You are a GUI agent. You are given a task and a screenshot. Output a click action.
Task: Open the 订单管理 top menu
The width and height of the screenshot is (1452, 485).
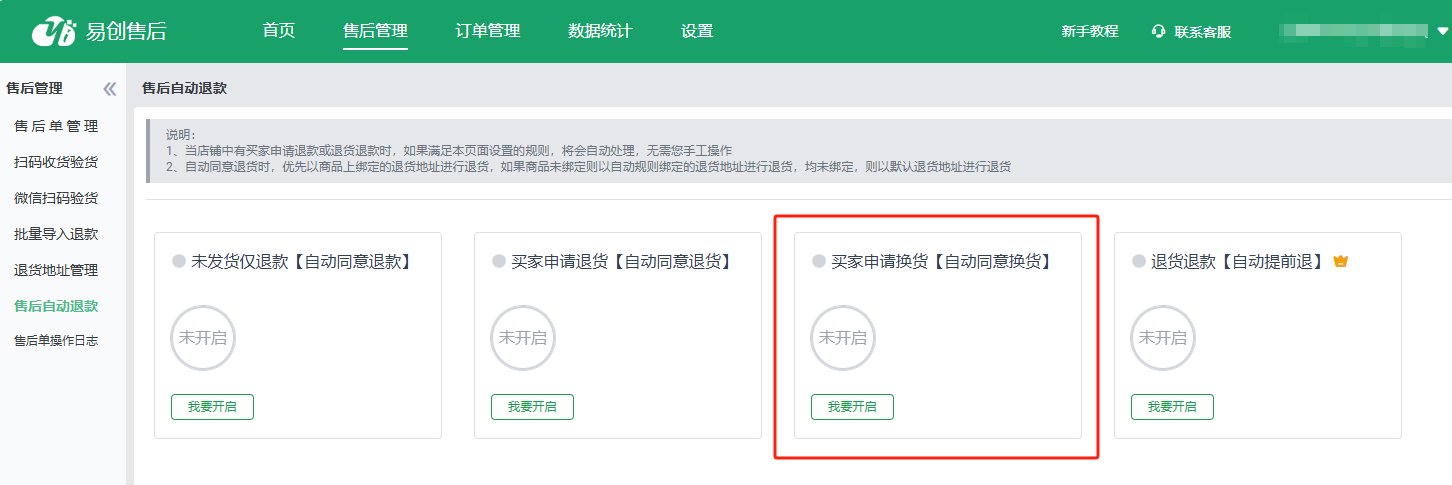click(x=488, y=31)
